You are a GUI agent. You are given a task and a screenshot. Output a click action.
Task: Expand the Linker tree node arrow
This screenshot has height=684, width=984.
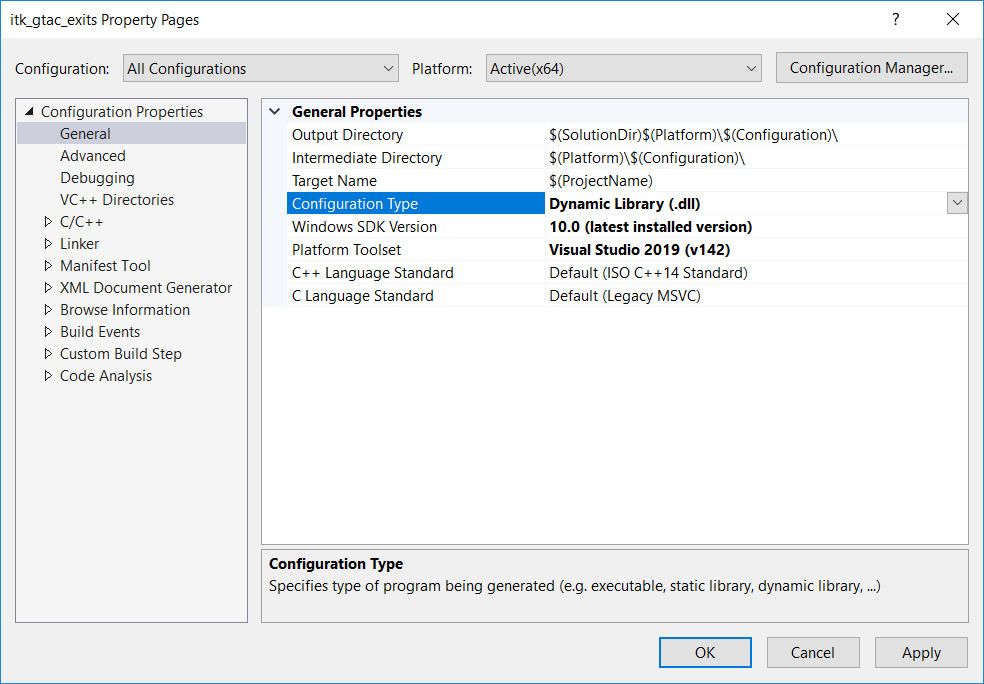point(48,244)
